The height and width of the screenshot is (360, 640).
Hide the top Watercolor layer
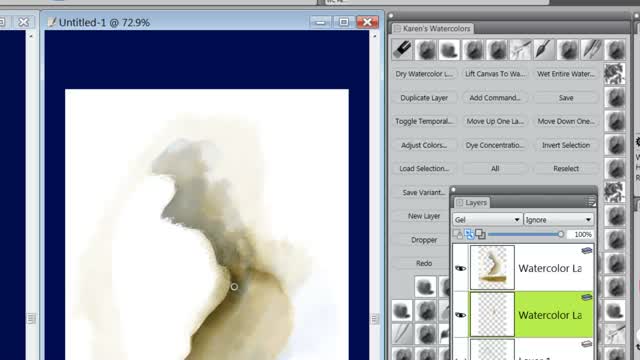(x=460, y=268)
